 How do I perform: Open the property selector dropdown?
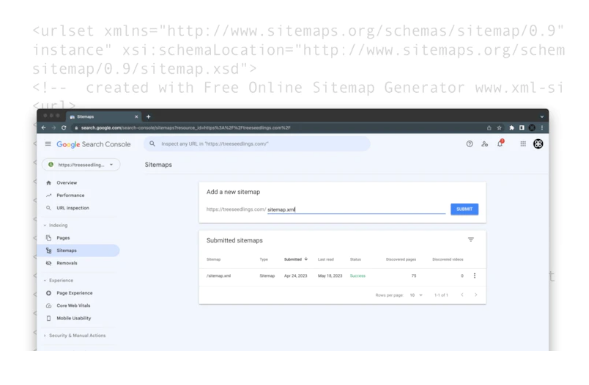pyautogui.click(x=81, y=165)
